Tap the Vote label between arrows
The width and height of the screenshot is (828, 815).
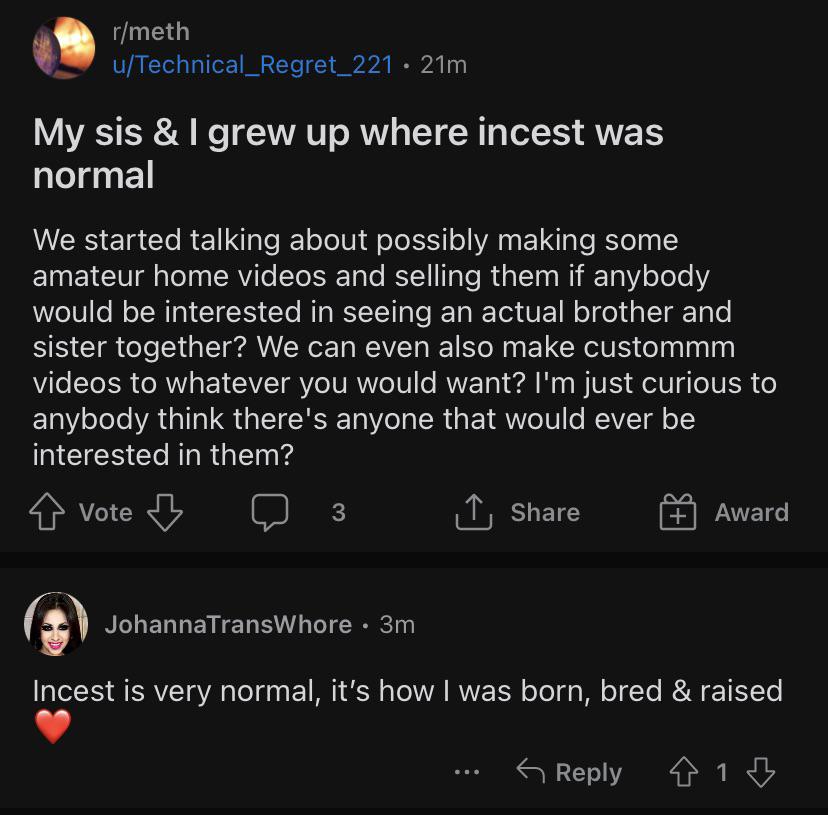105,513
